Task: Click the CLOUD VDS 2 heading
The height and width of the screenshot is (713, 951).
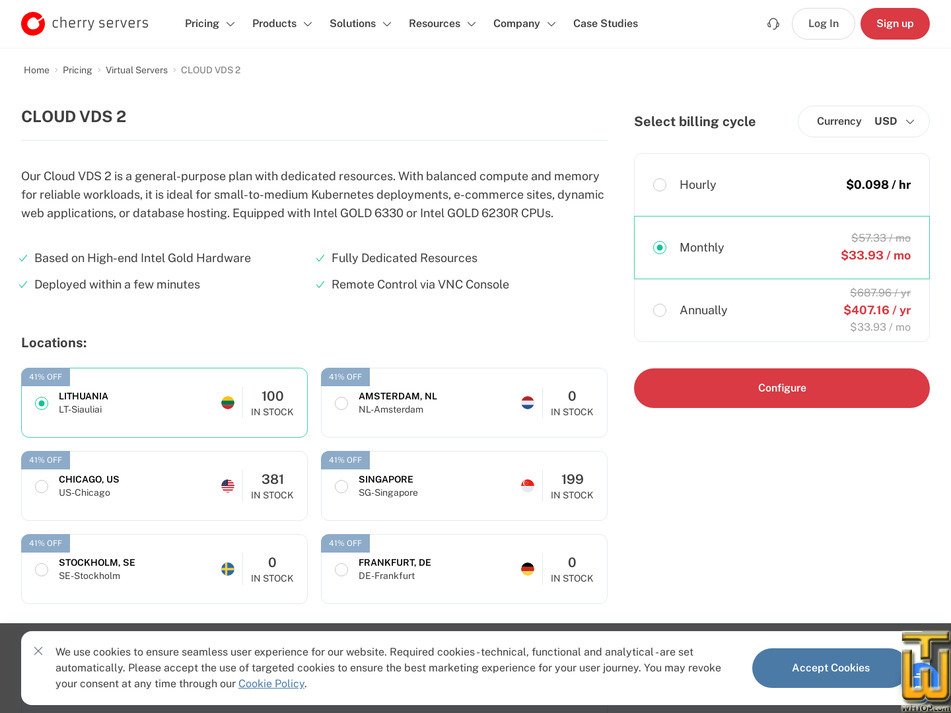Action: [x=74, y=116]
